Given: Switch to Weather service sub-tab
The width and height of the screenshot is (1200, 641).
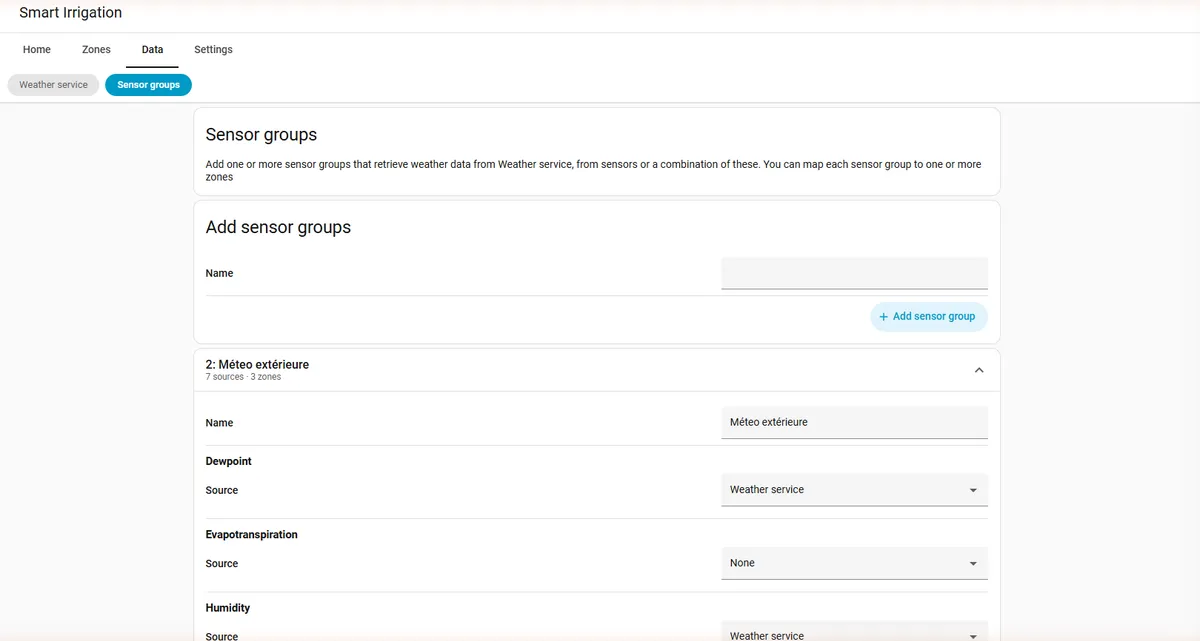Looking at the screenshot, I should click(x=53, y=85).
